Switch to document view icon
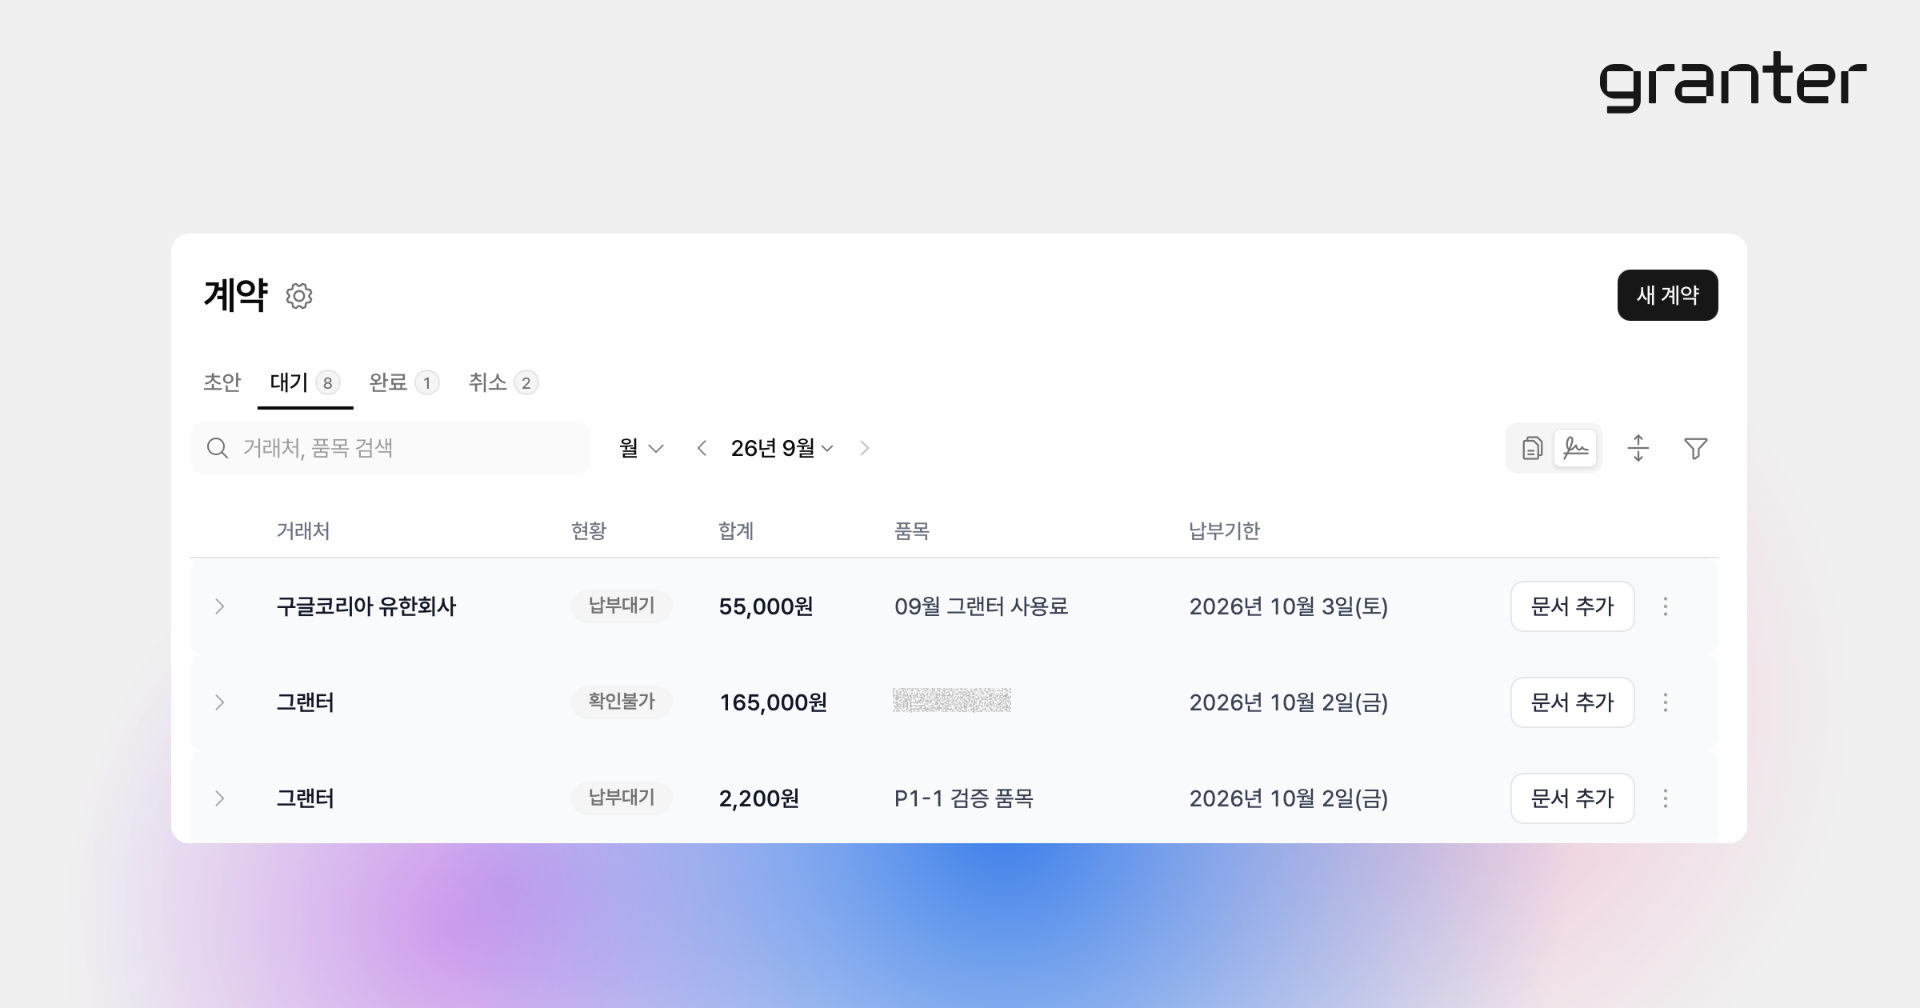This screenshot has width=1920, height=1008. tap(1532, 448)
